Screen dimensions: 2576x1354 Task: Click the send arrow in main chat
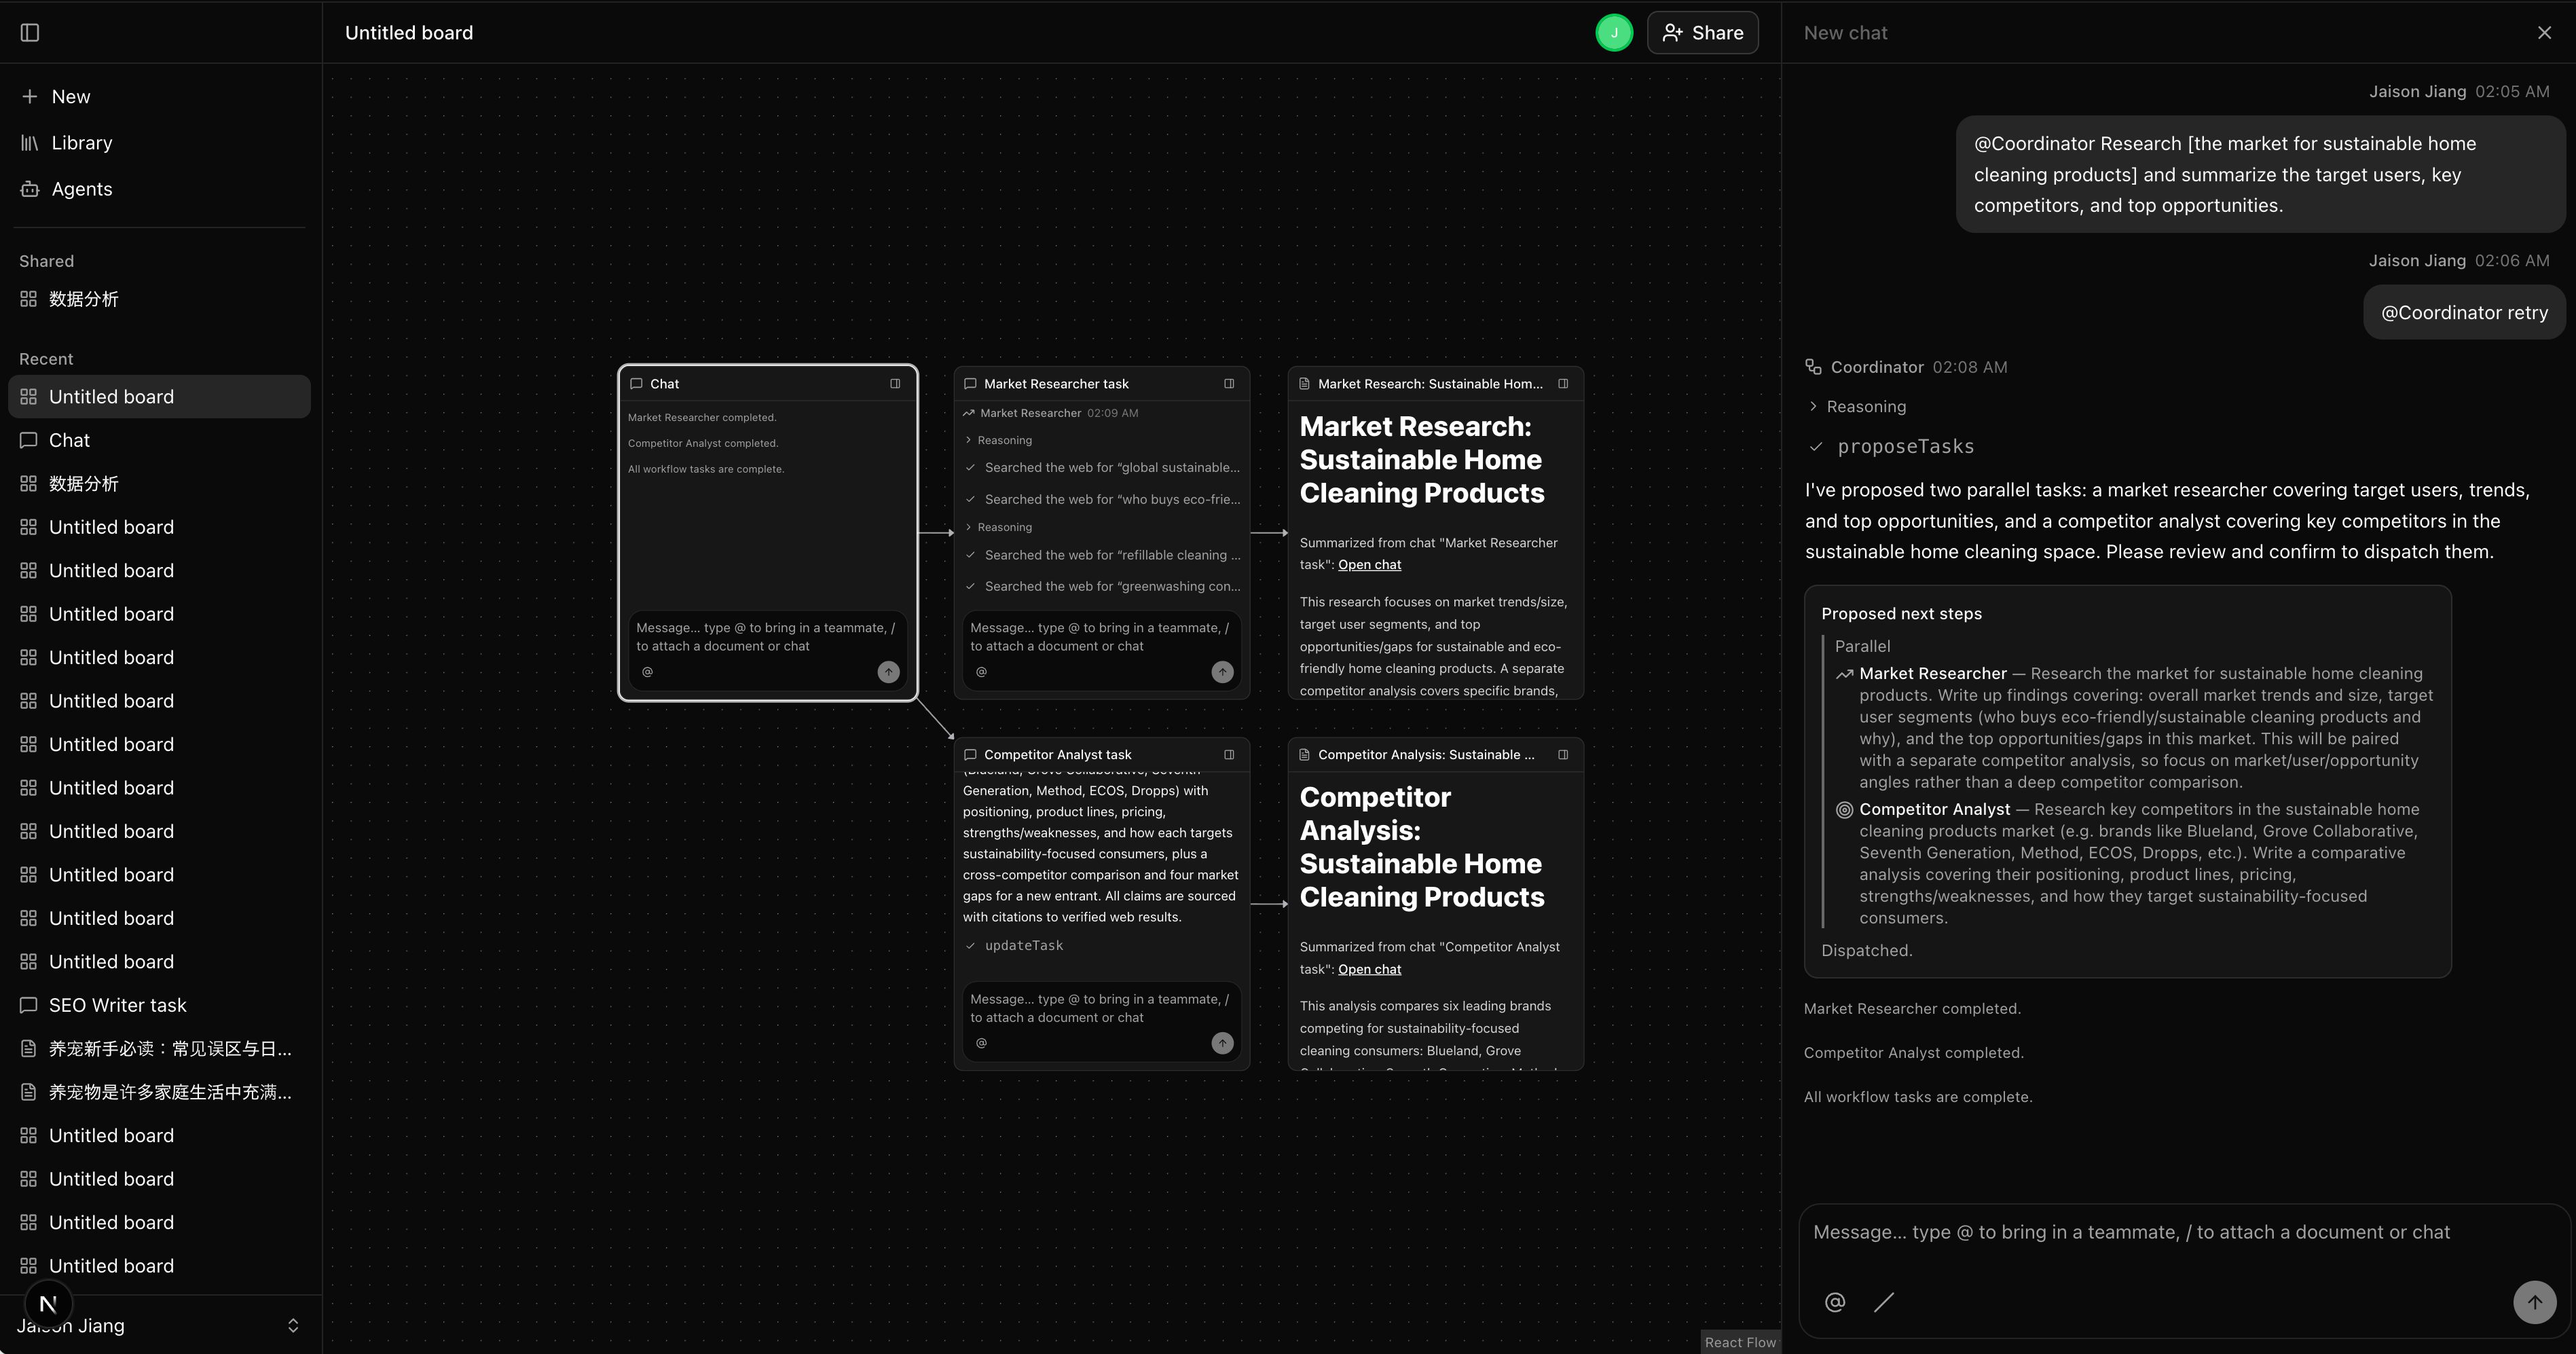(x=2535, y=1303)
